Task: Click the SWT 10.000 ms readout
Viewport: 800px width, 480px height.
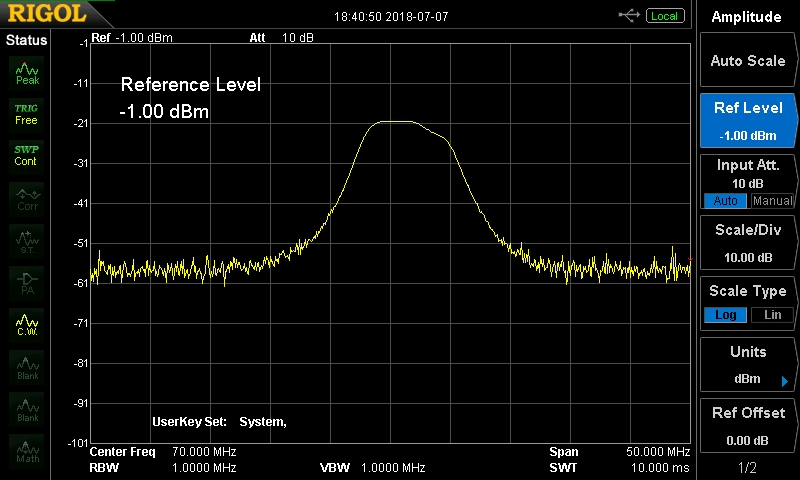Action: (x=619, y=468)
